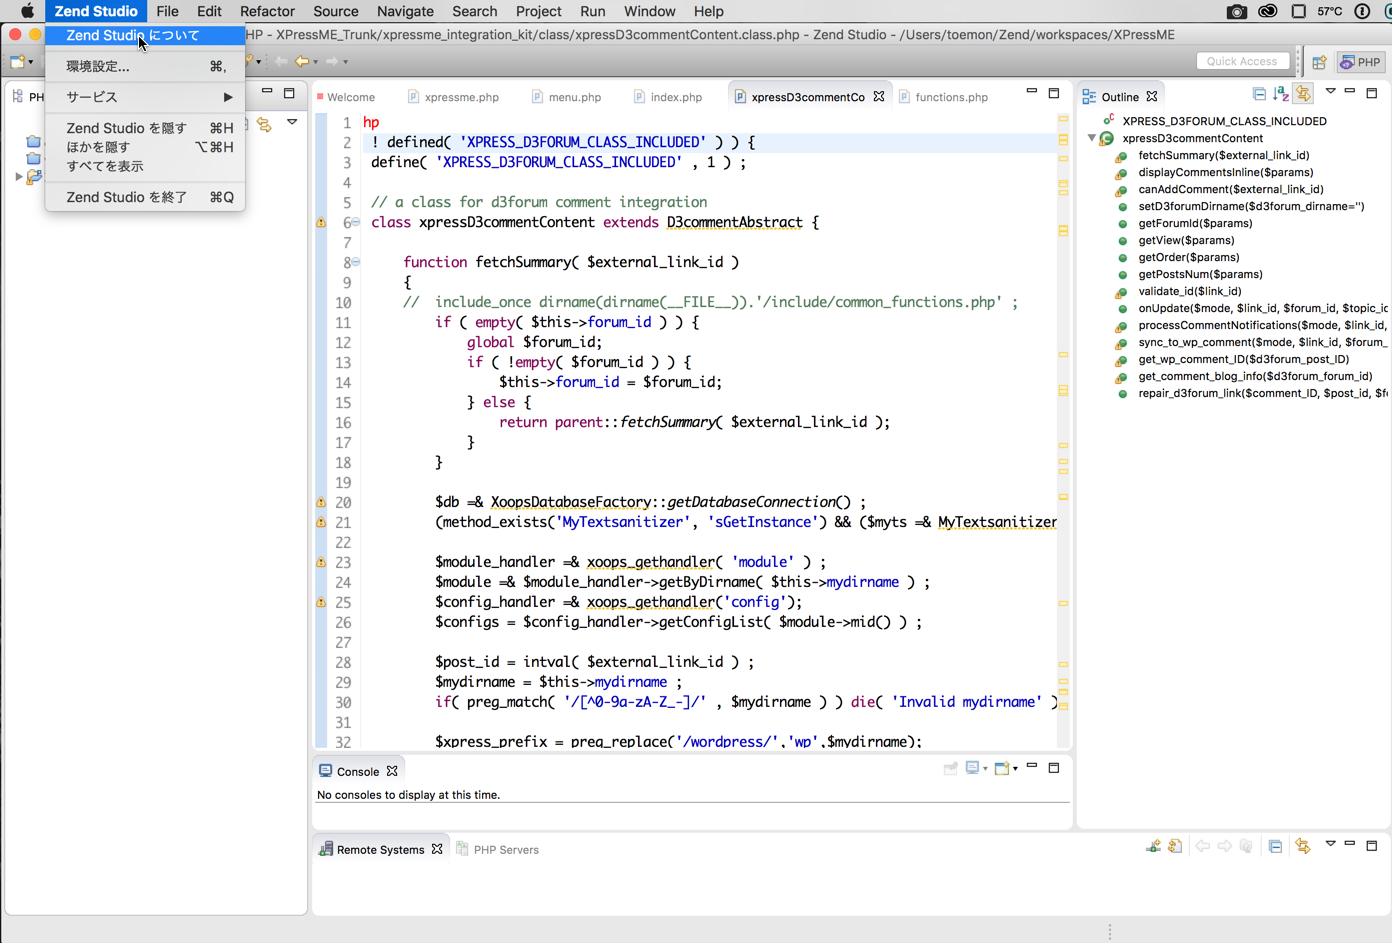Close the Remote Systems view tab
This screenshot has height=943, width=1392.
(x=437, y=849)
